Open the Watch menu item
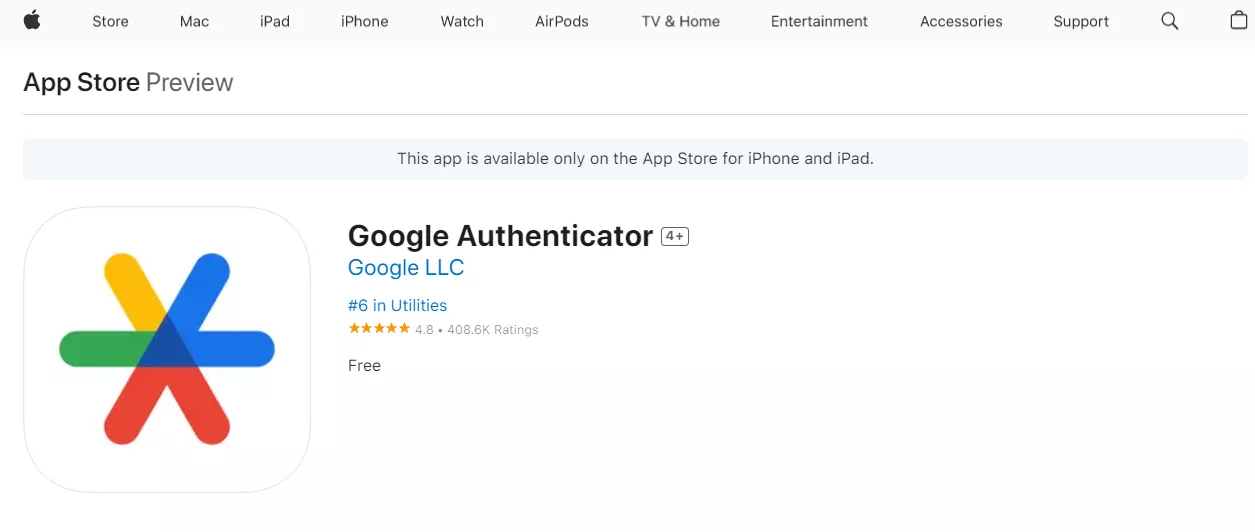 point(462,21)
